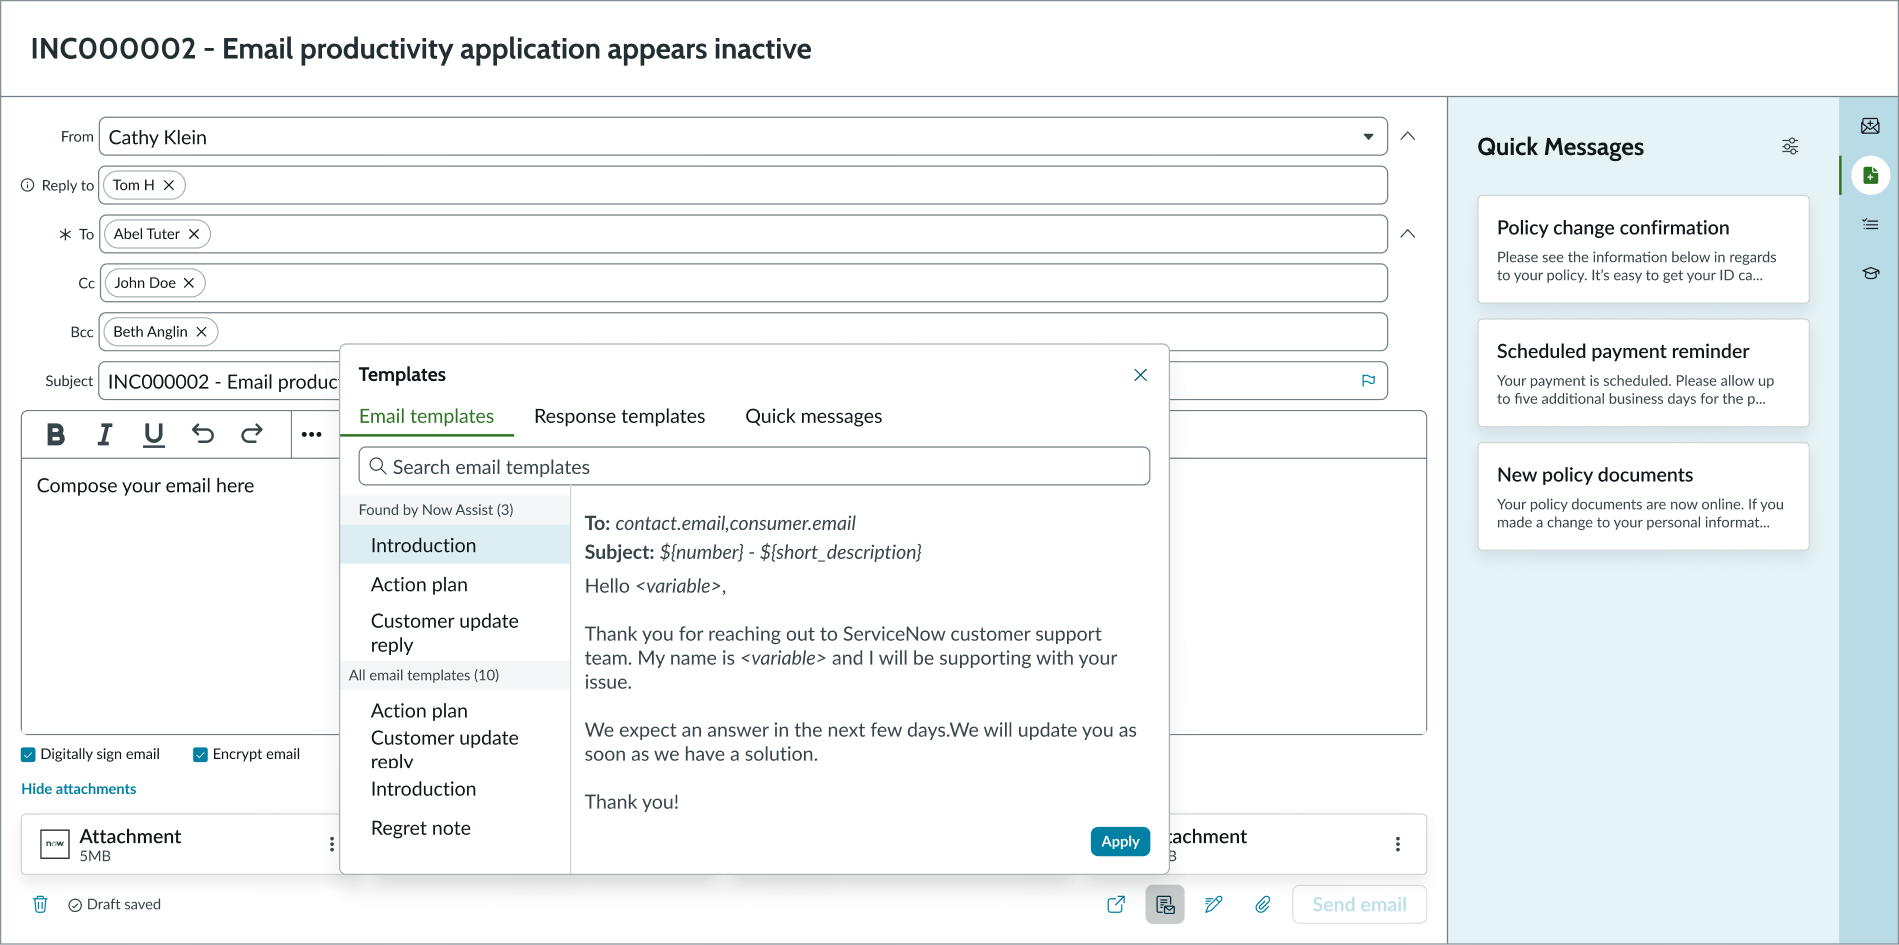Flag the email subject line
This screenshot has width=1899, height=945.
(x=1367, y=381)
